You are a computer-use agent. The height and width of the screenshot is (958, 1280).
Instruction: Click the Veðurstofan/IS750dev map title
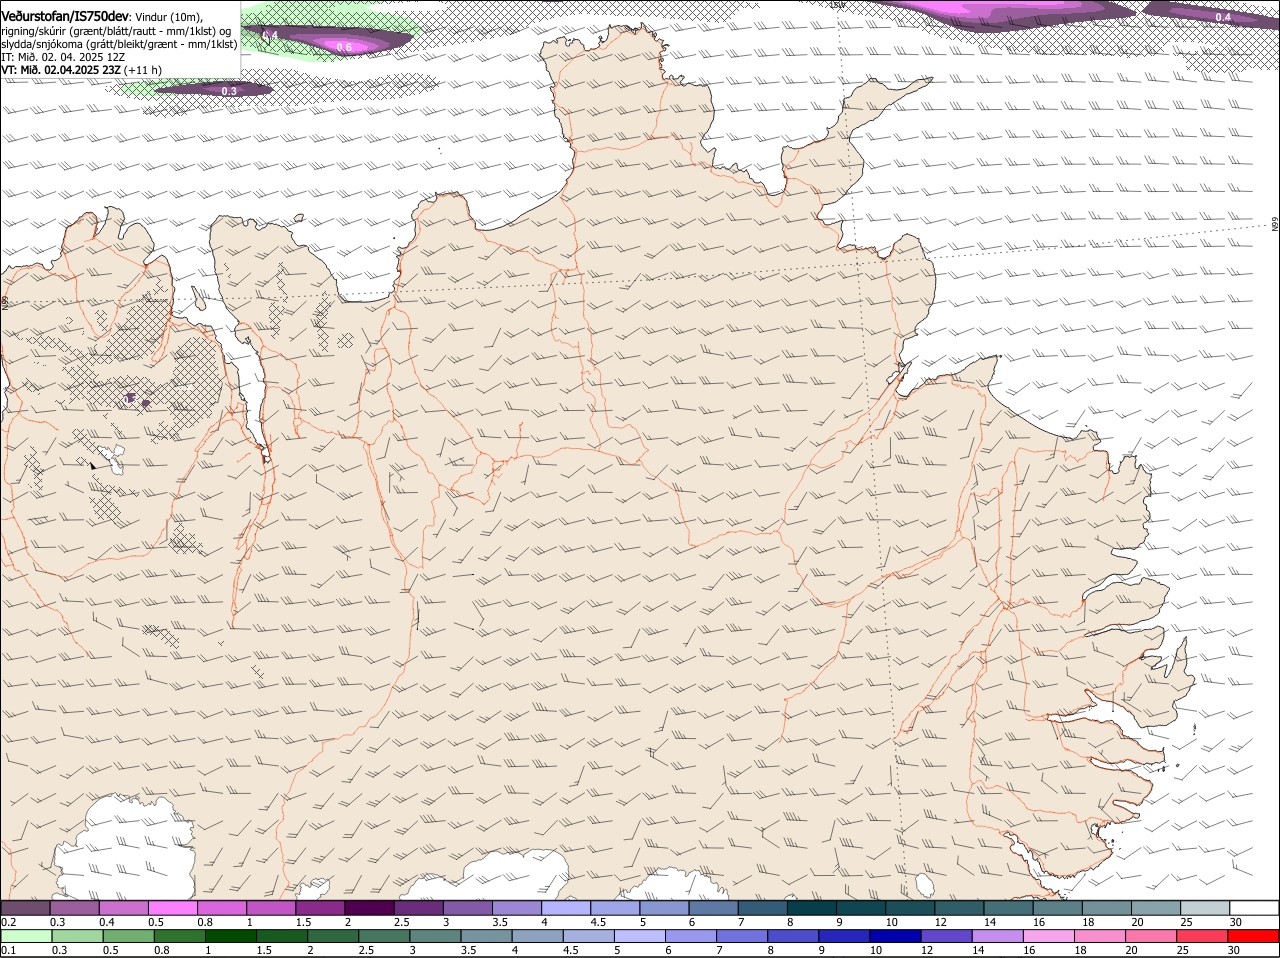(x=65, y=16)
